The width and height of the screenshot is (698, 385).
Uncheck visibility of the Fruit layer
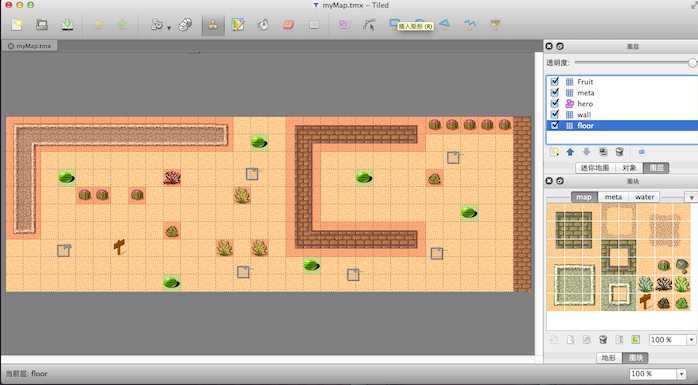(555, 81)
